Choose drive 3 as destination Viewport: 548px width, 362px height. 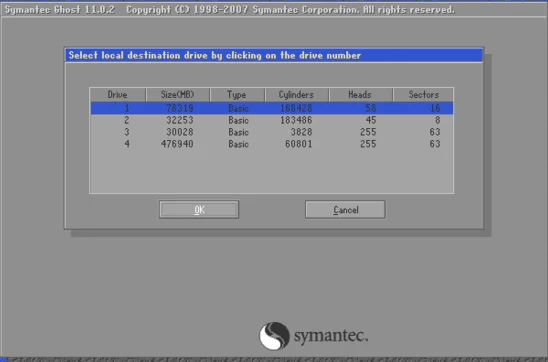click(x=272, y=132)
